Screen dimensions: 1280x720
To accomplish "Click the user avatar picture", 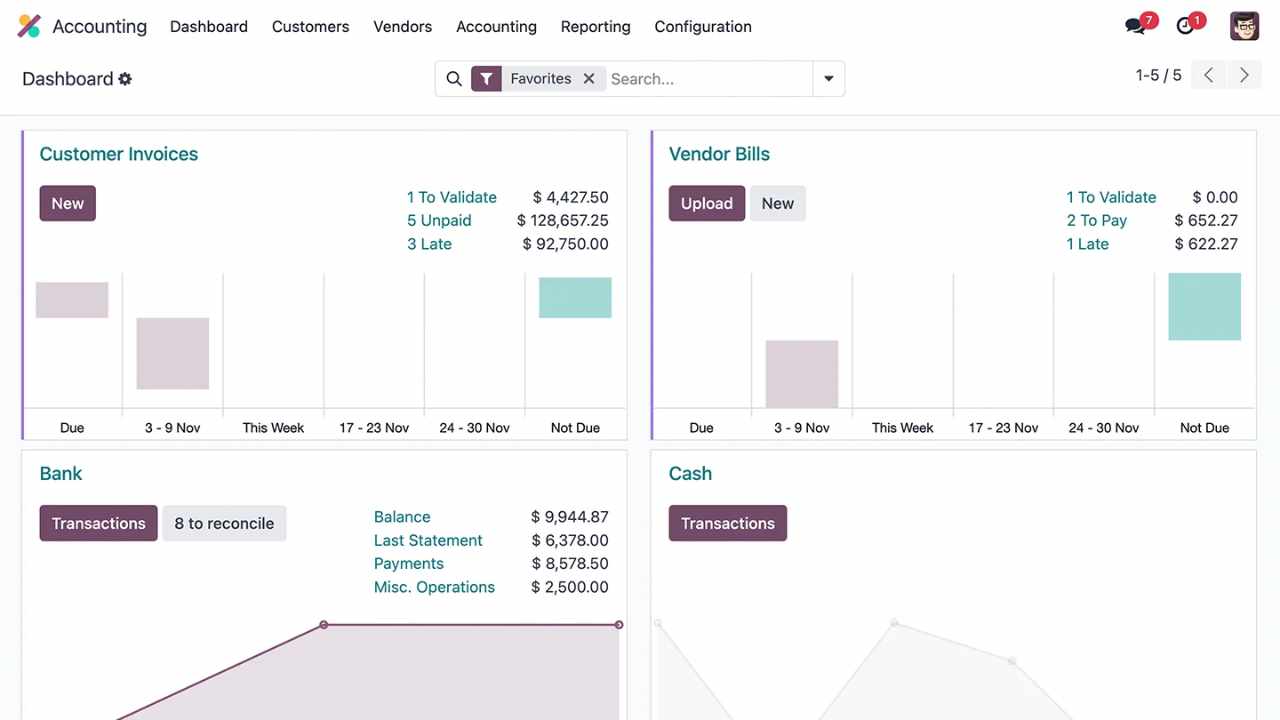I will [x=1244, y=27].
